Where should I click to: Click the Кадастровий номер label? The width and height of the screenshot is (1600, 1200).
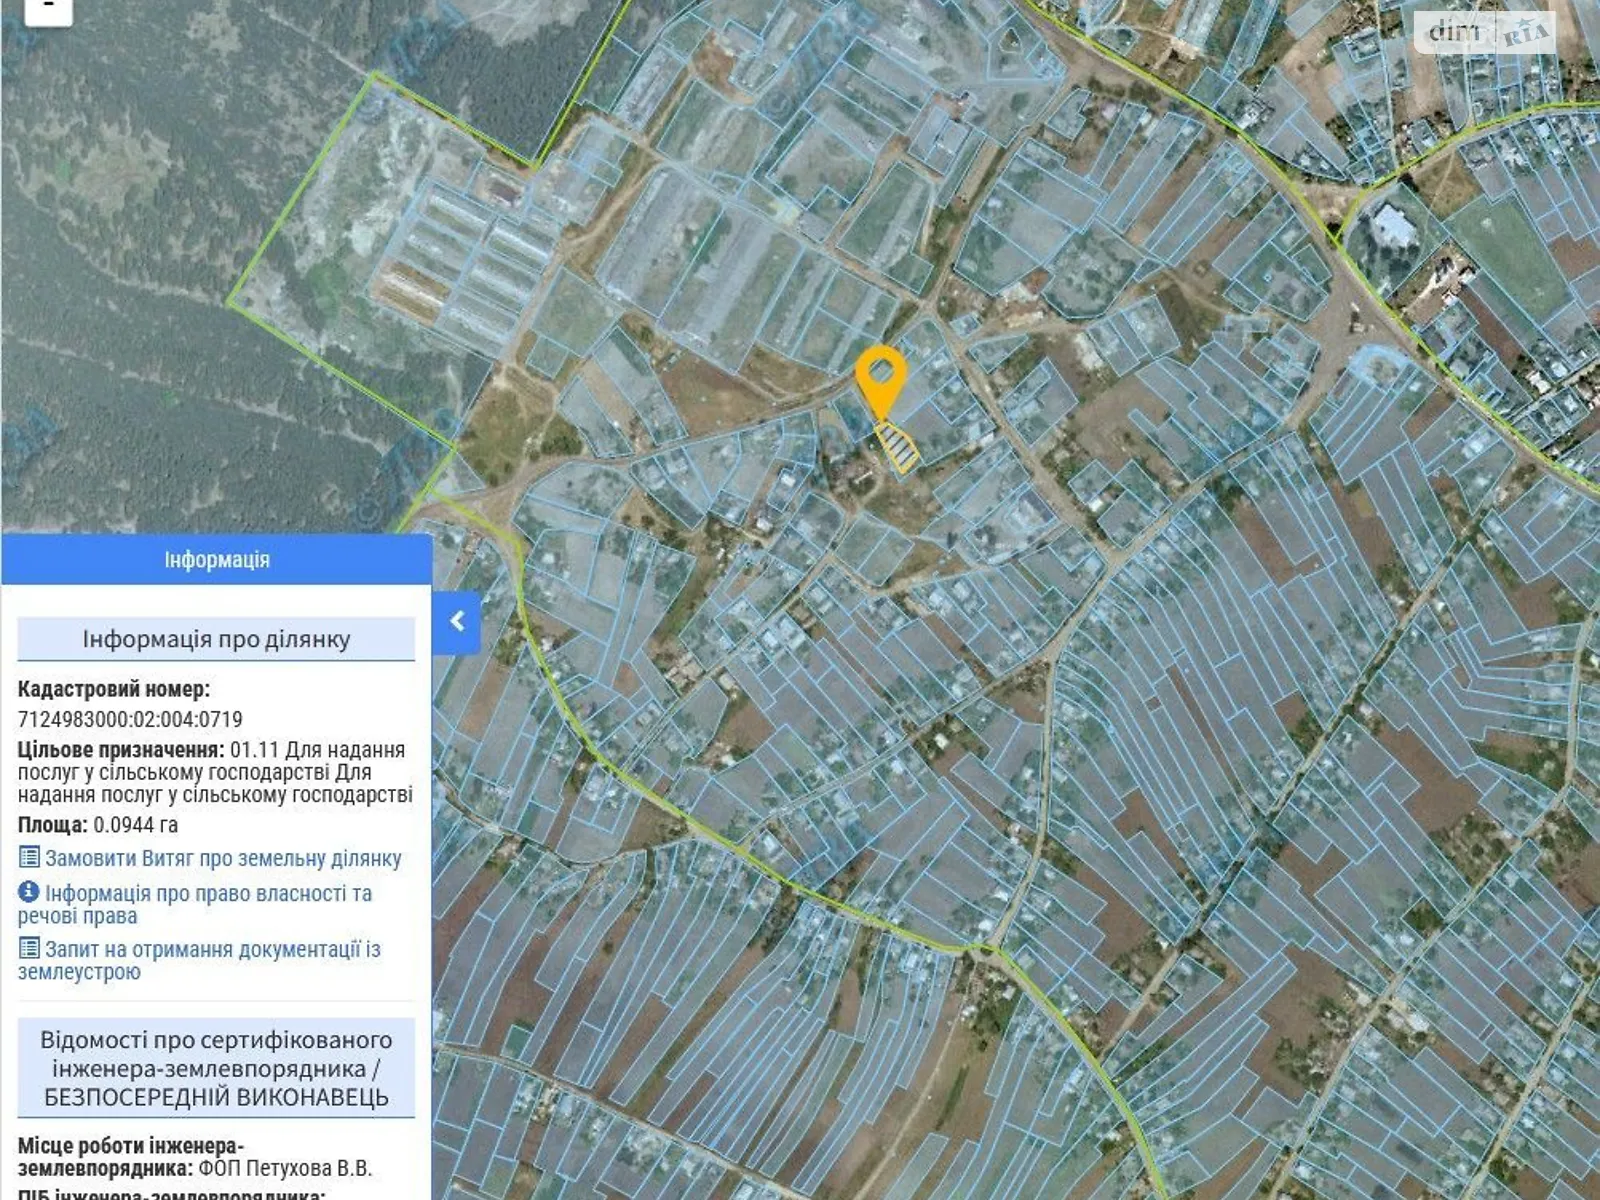point(114,689)
